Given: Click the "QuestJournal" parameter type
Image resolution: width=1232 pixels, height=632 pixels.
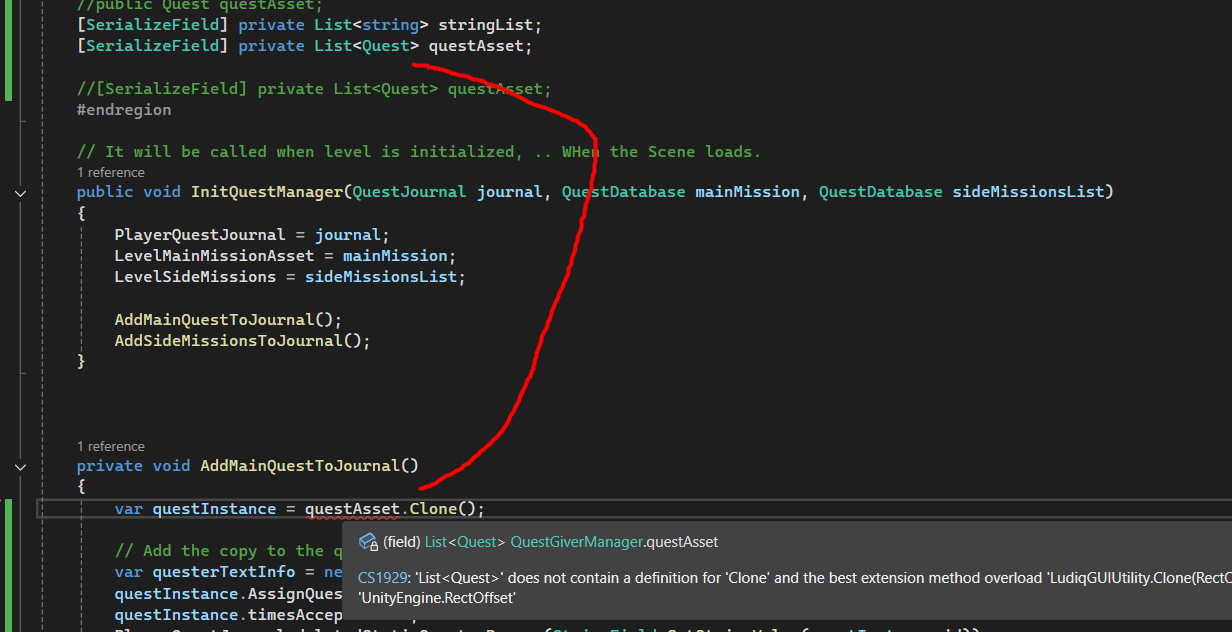Looking at the screenshot, I should [x=409, y=191].
